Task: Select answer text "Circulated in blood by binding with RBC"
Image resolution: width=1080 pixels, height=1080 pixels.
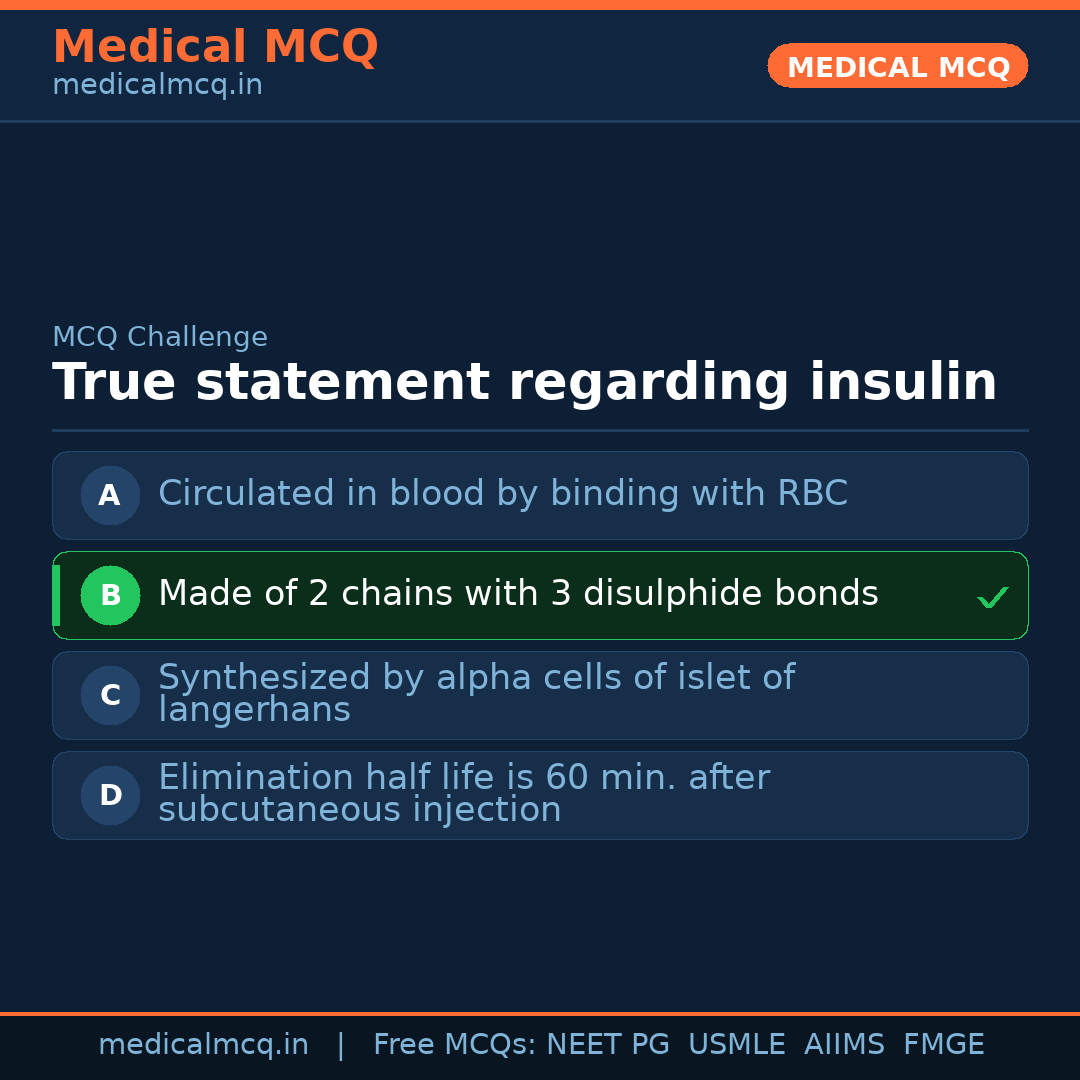Action: click(502, 494)
